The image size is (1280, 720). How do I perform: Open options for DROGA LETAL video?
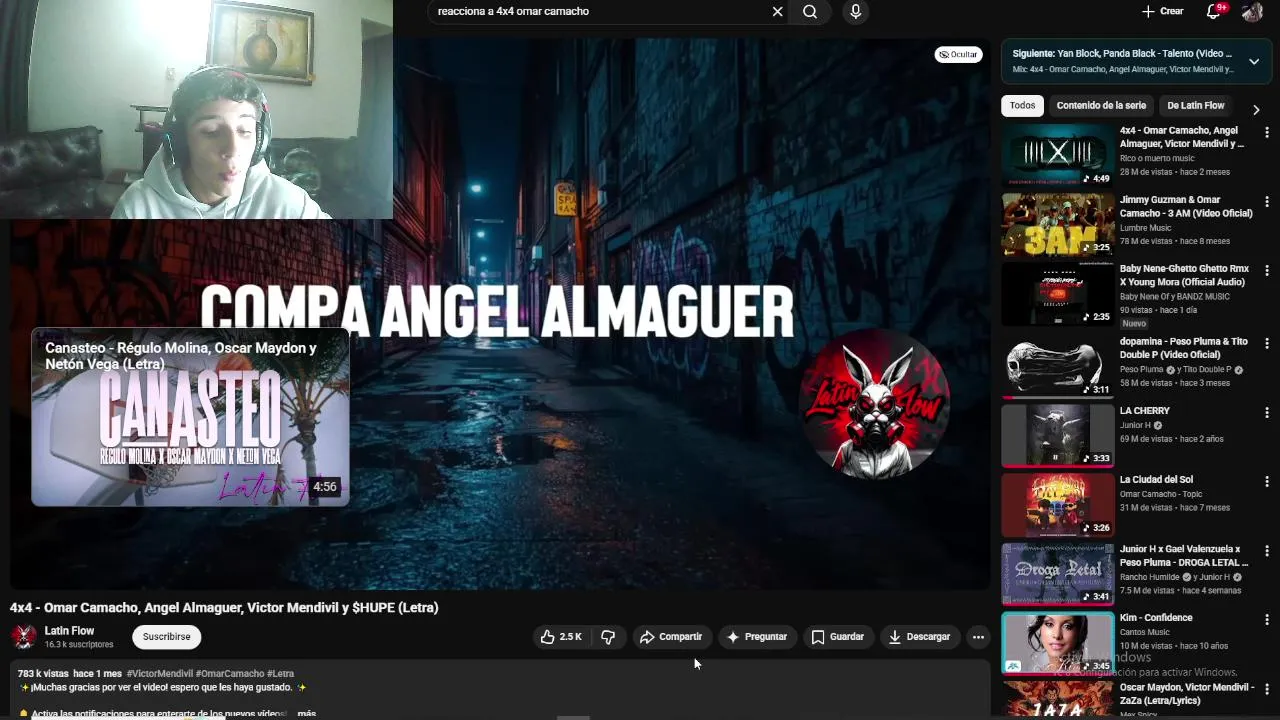pos(1267,550)
